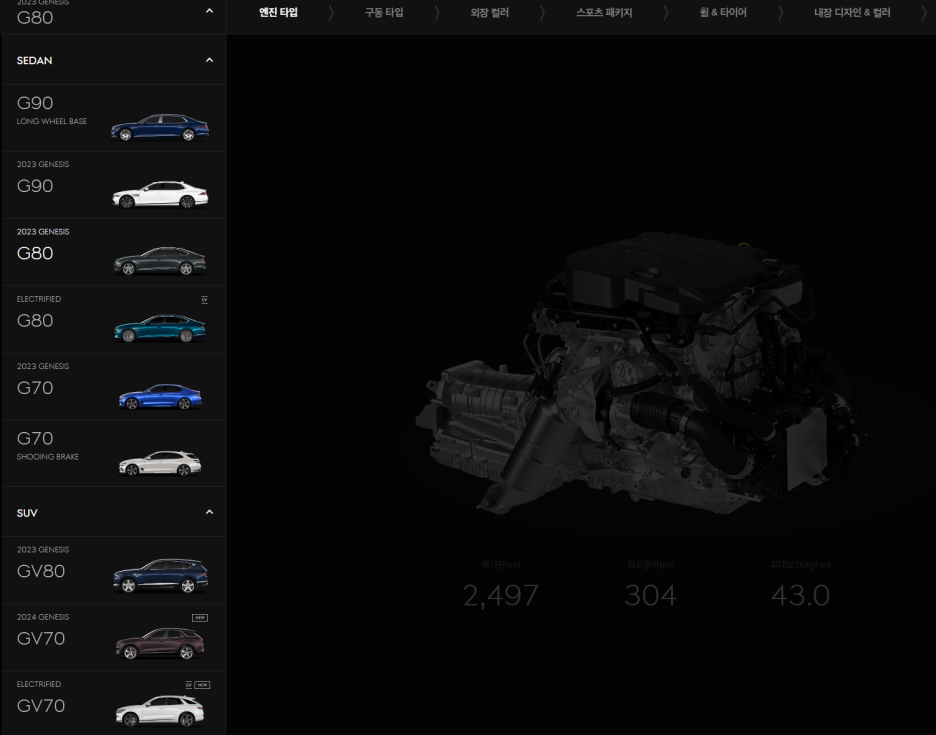The height and width of the screenshot is (735, 936).
Task: Click the blue G90 Long Wheel Base car image
Action: tap(160, 127)
